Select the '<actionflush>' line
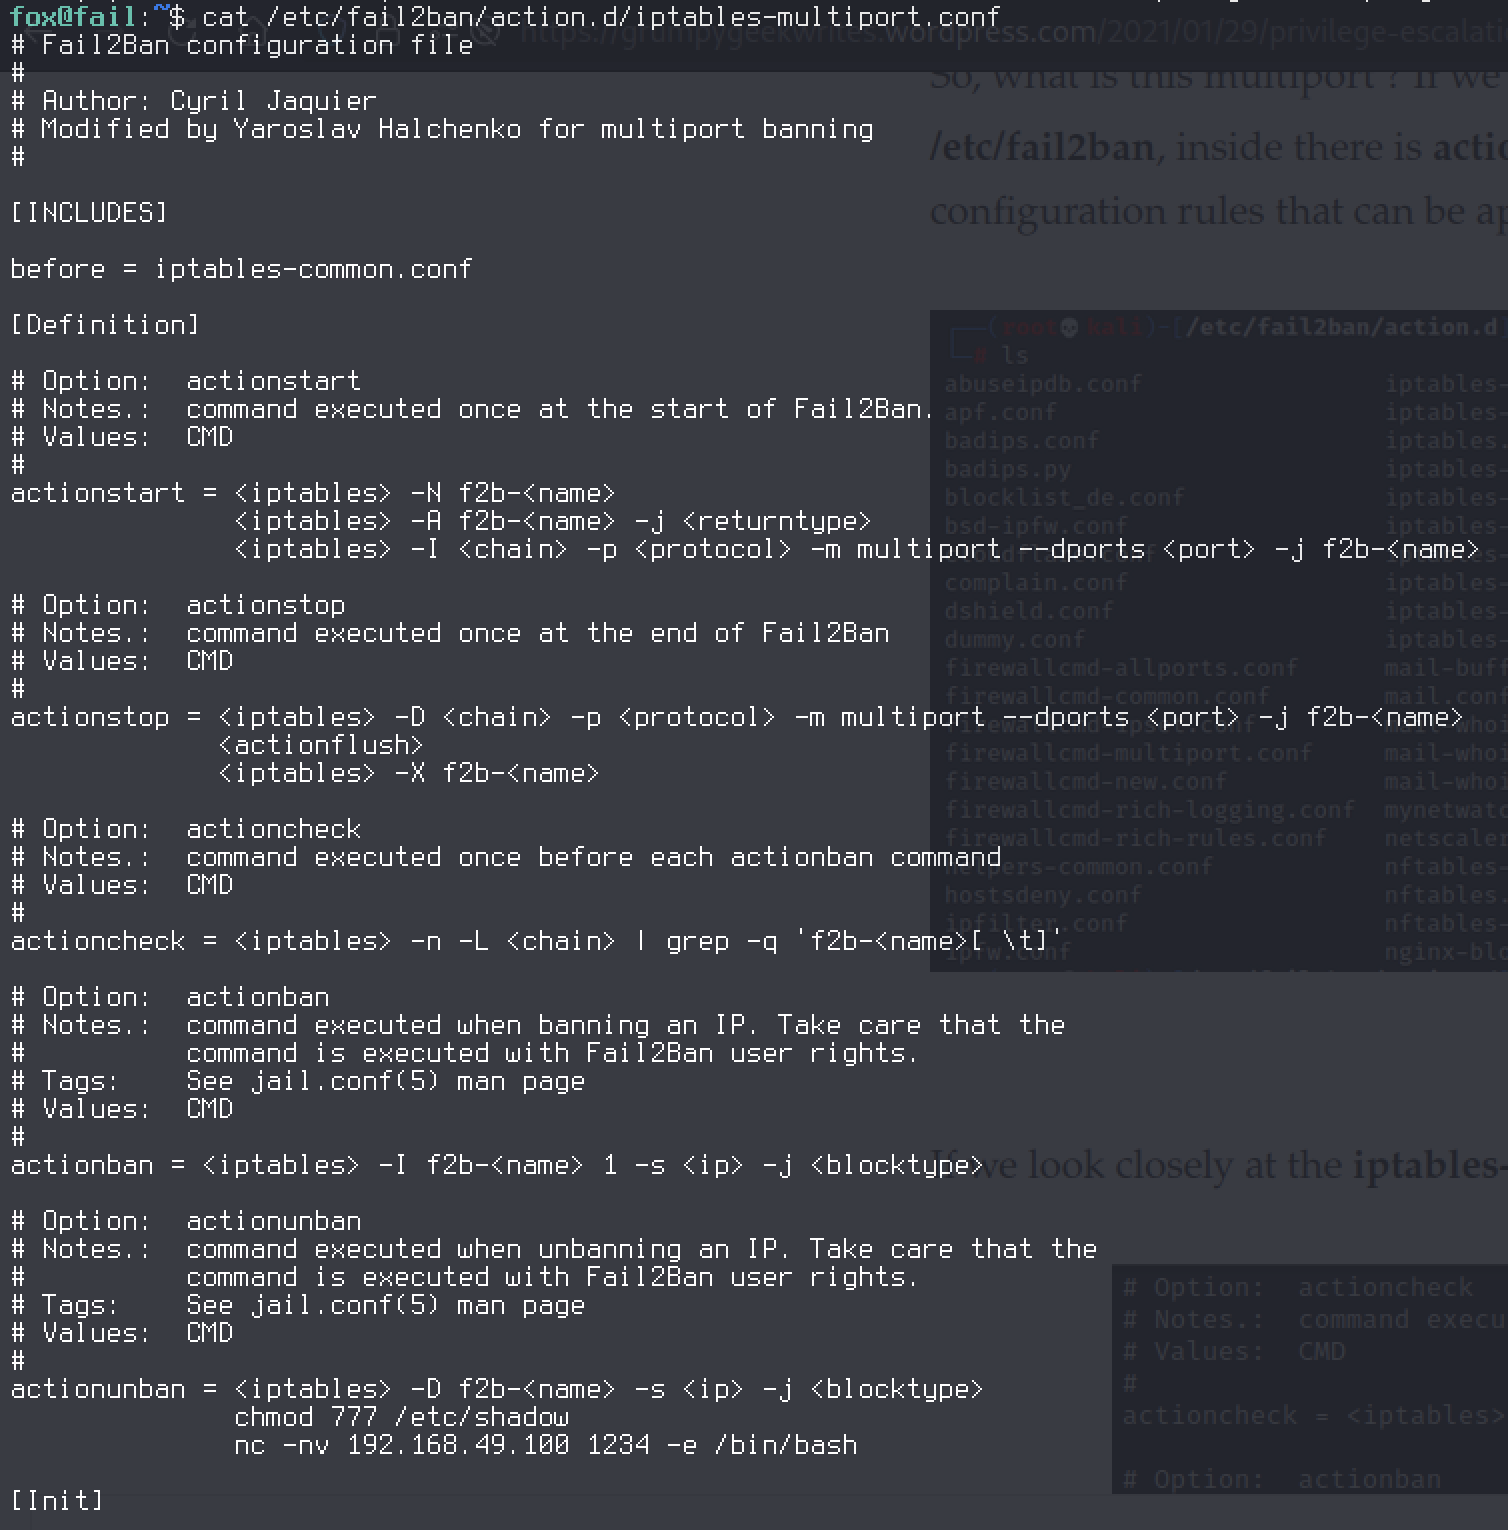 click(x=321, y=745)
